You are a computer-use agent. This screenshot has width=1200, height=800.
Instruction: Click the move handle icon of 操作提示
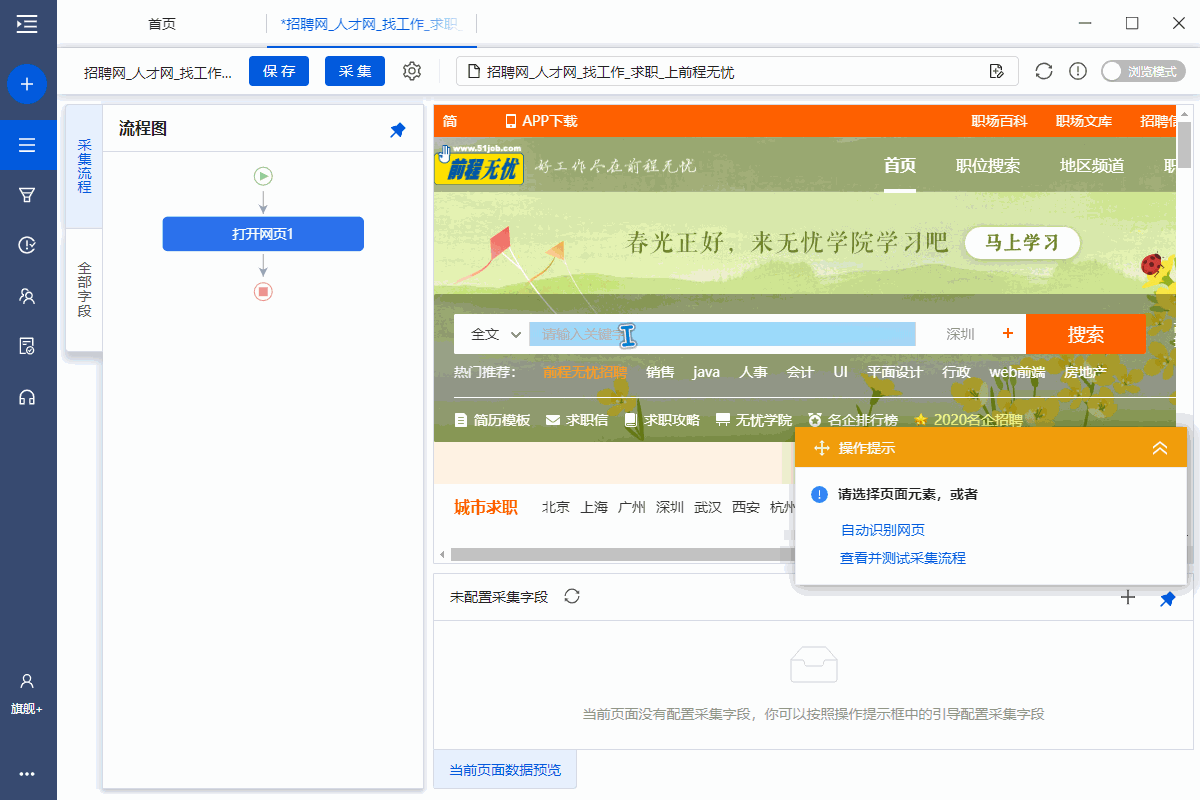coord(822,448)
